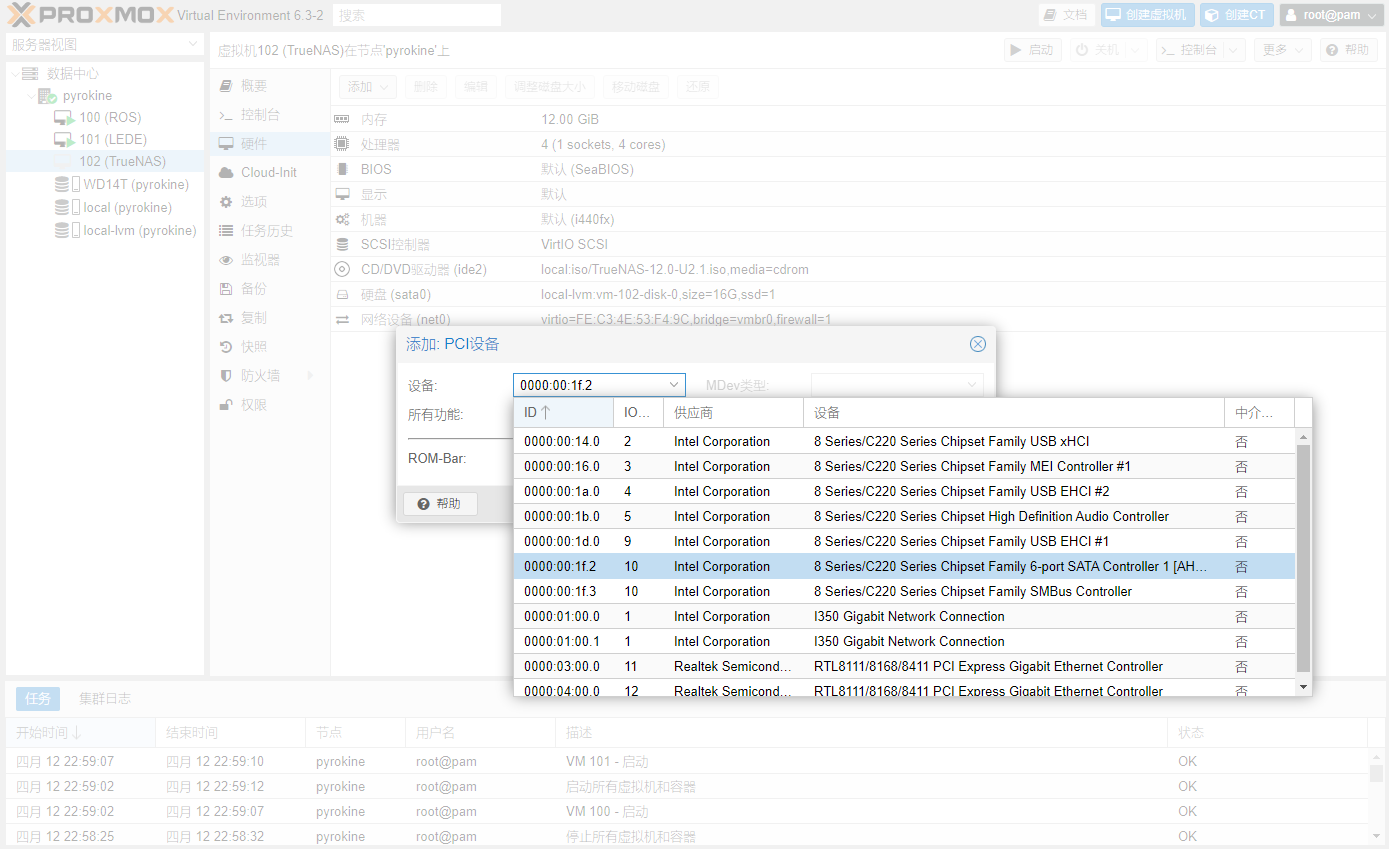Click the running VM icon for 100 (ROS)
This screenshot has width=1389, height=849.
(x=64, y=118)
